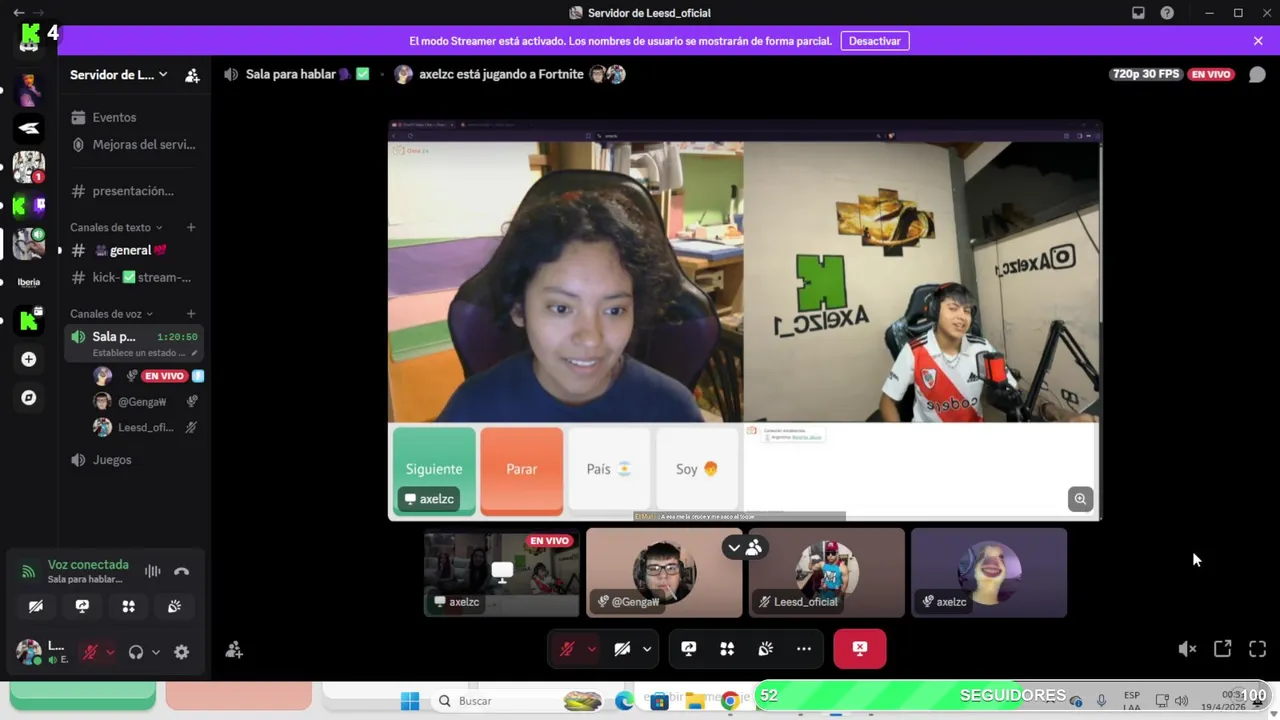The height and width of the screenshot is (720, 1280).
Task: Pop out the stream window
Action: pos(1222,649)
